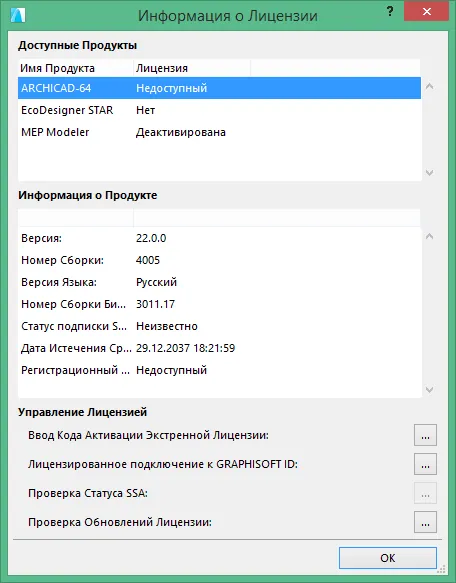Image resolution: width=456 pixels, height=583 pixels.
Task: Click the expiration date 29.12.2037 18:21:59
Action: 185,348
